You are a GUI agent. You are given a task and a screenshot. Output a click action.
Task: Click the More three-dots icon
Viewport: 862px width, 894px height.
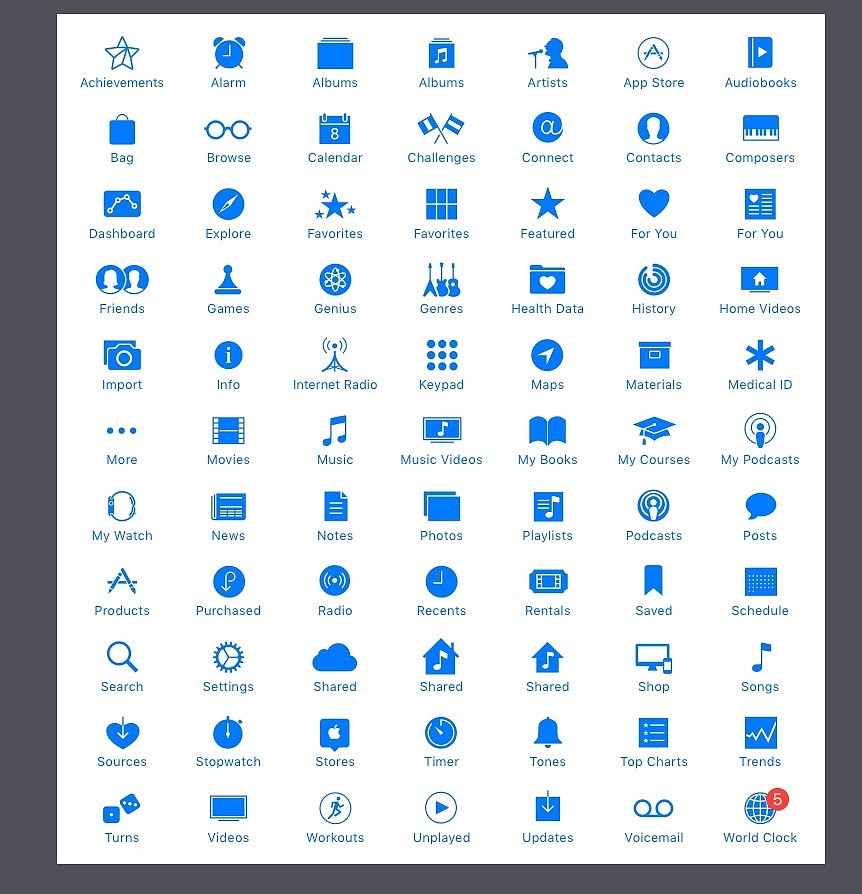click(122, 430)
